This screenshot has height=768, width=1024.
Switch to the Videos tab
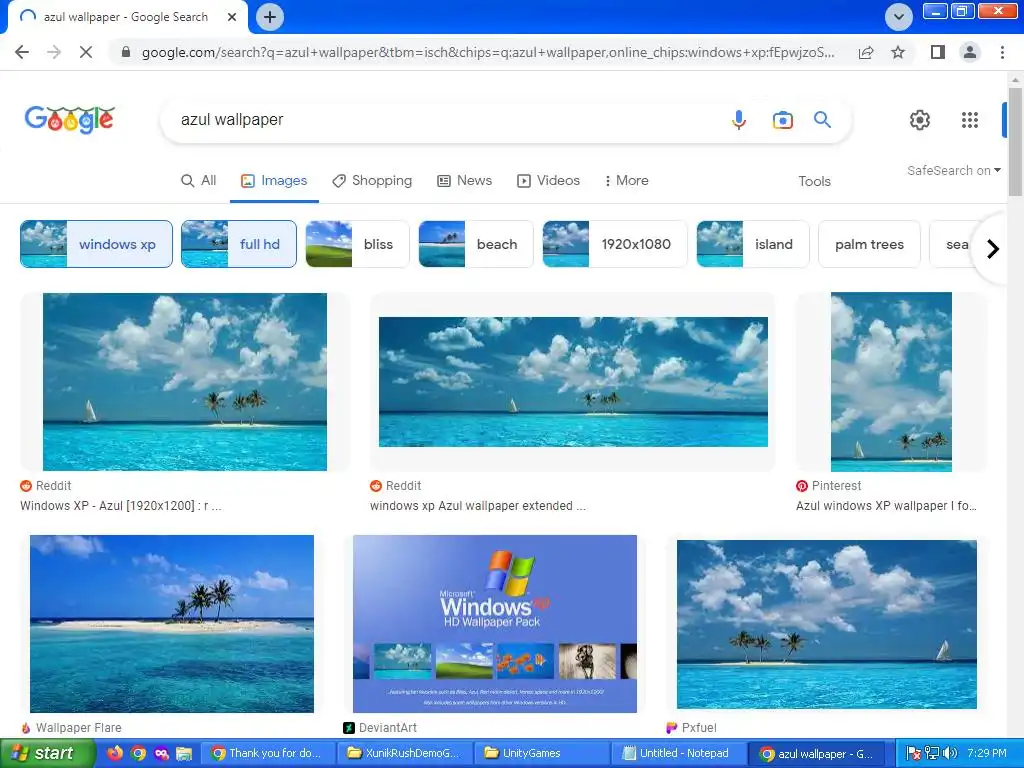[x=549, y=181]
